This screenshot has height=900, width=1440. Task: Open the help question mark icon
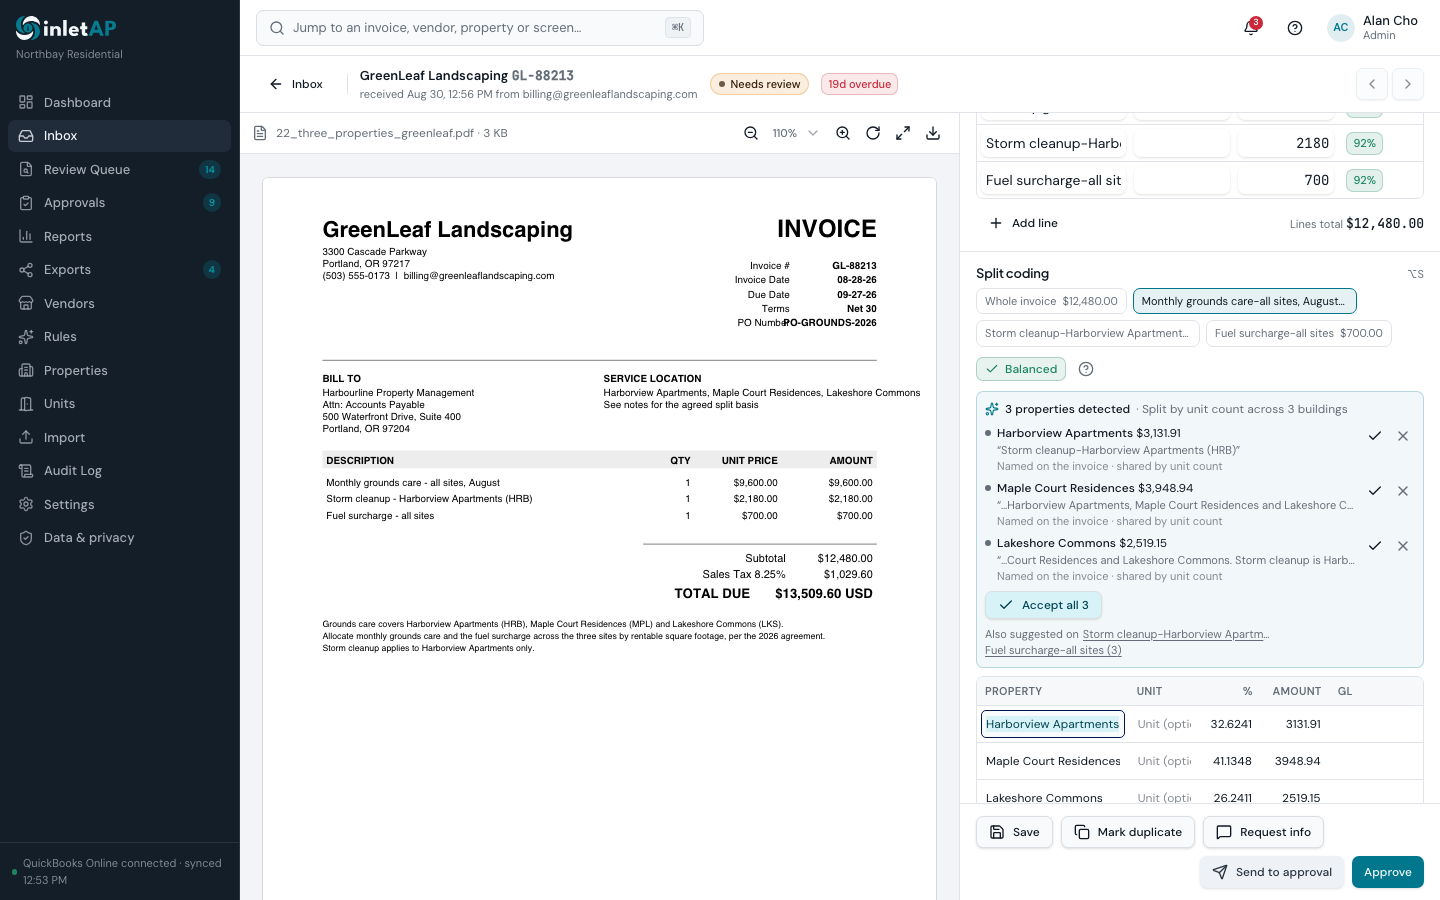(1295, 28)
